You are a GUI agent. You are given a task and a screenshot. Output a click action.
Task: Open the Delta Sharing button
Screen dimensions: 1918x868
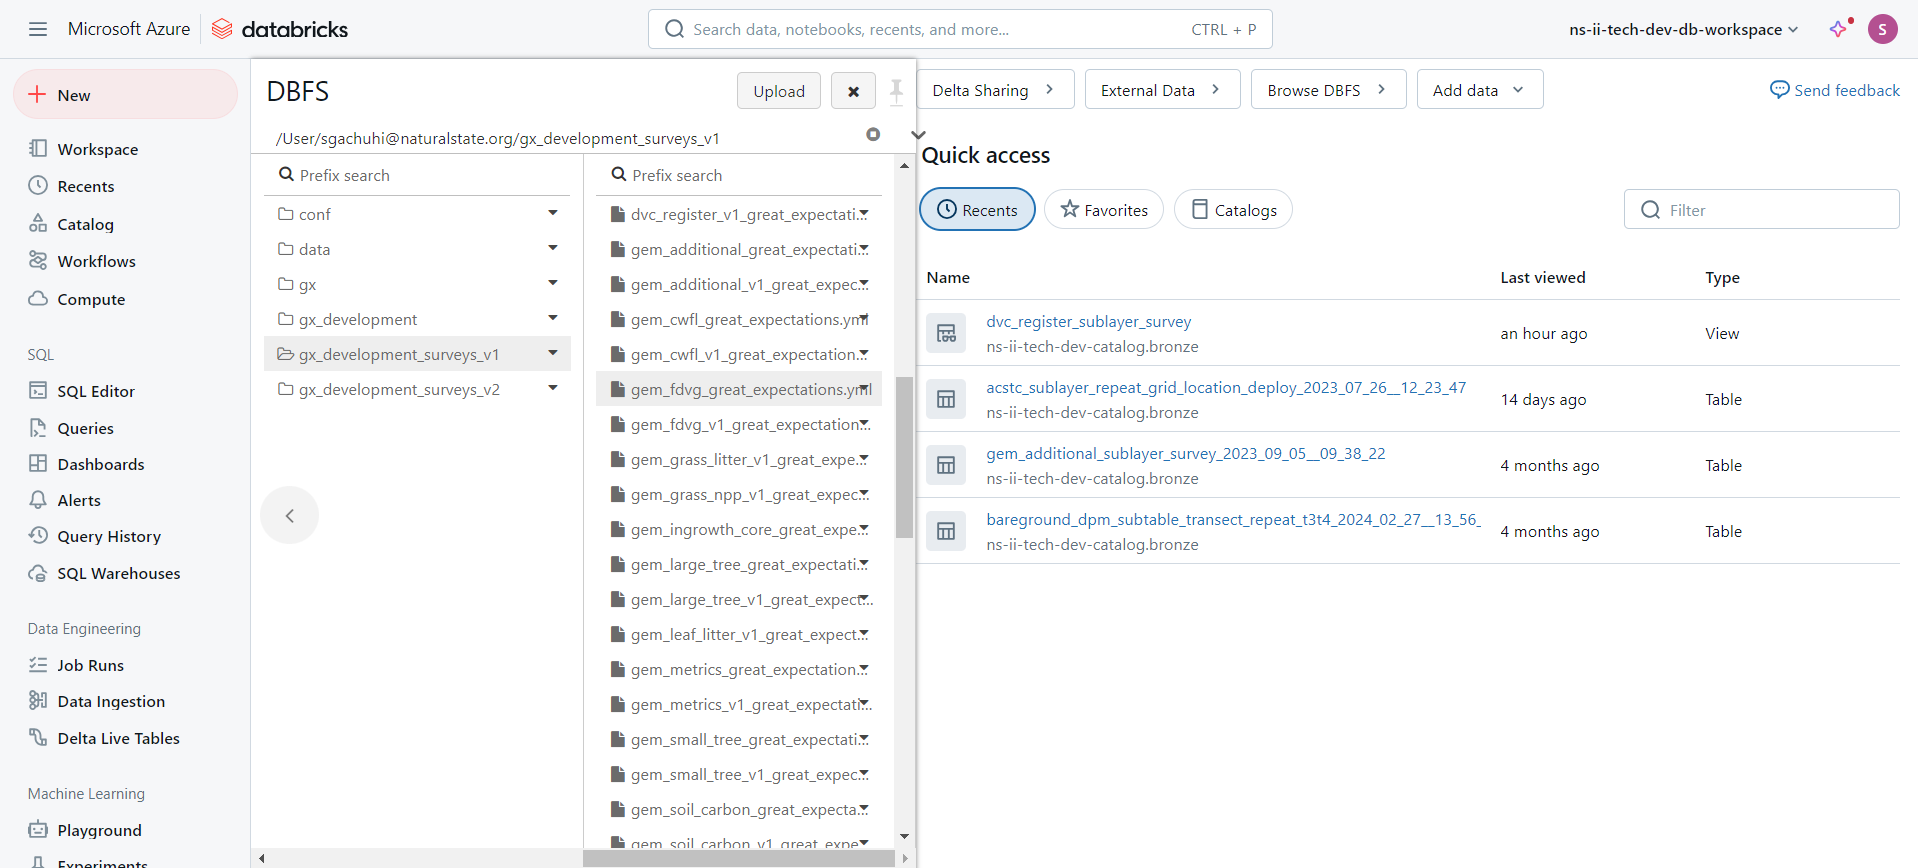click(x=996, y=90)
